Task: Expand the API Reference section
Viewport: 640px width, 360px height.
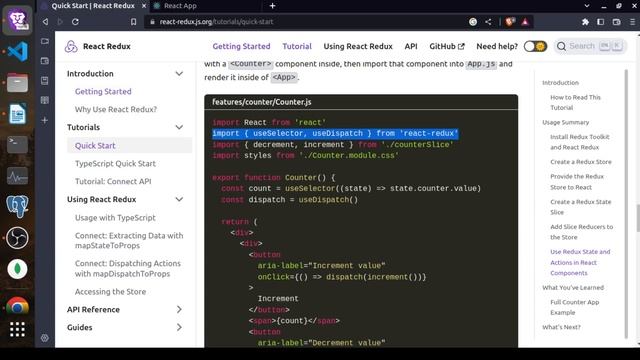Action: pos(179,309)
